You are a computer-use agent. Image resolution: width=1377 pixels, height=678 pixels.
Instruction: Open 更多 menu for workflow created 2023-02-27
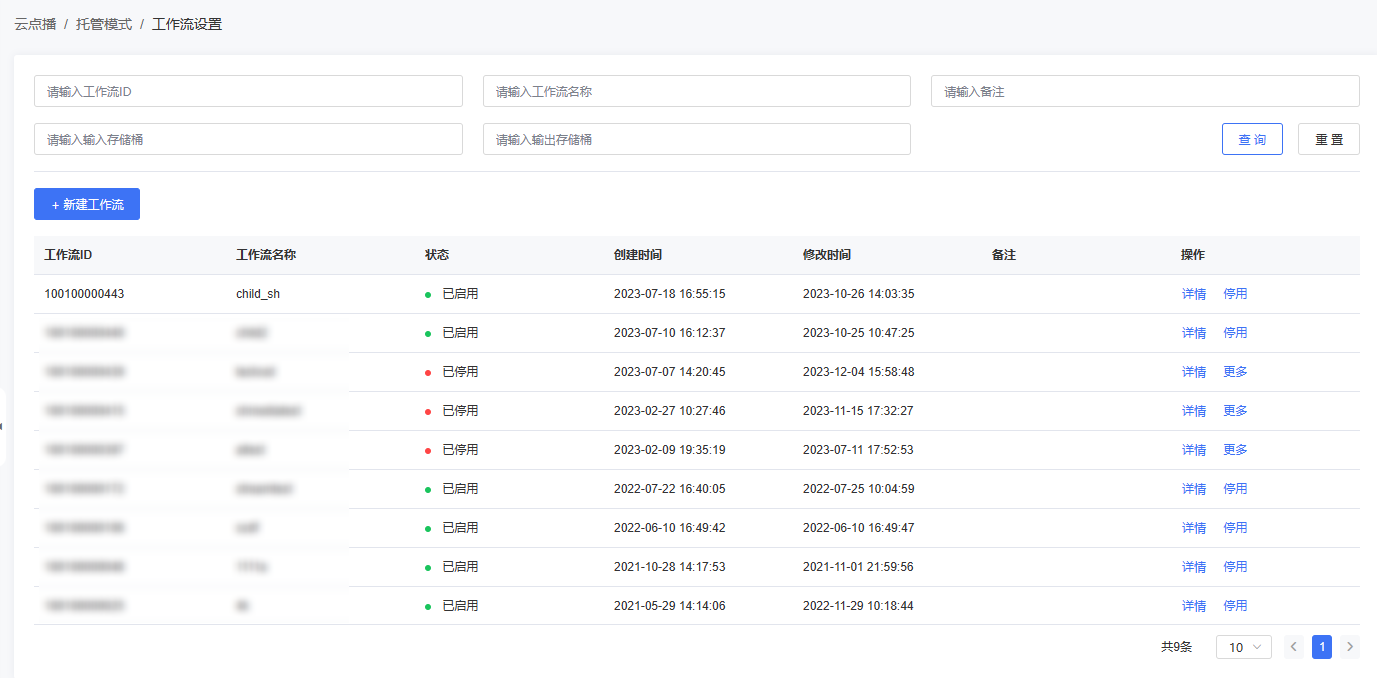coord(1235,411)
